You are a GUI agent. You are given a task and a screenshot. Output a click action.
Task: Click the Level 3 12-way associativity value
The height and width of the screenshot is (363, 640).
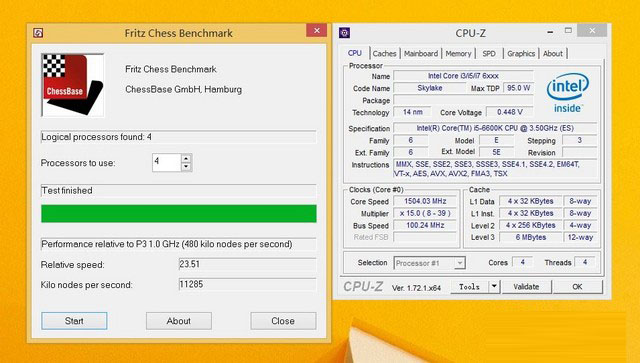(580, 237)
